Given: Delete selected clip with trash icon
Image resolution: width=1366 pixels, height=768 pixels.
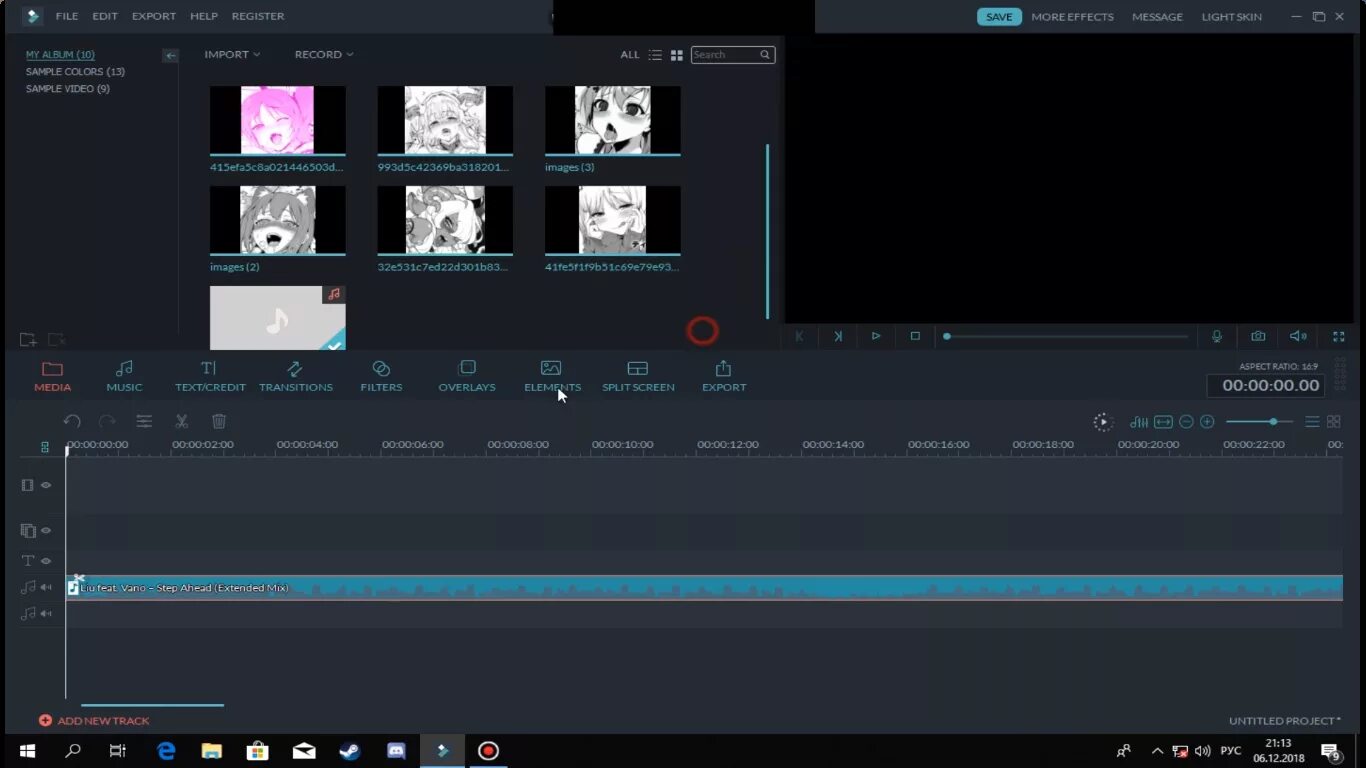Looking at the screenshot, I should click(x=219, y=422).
